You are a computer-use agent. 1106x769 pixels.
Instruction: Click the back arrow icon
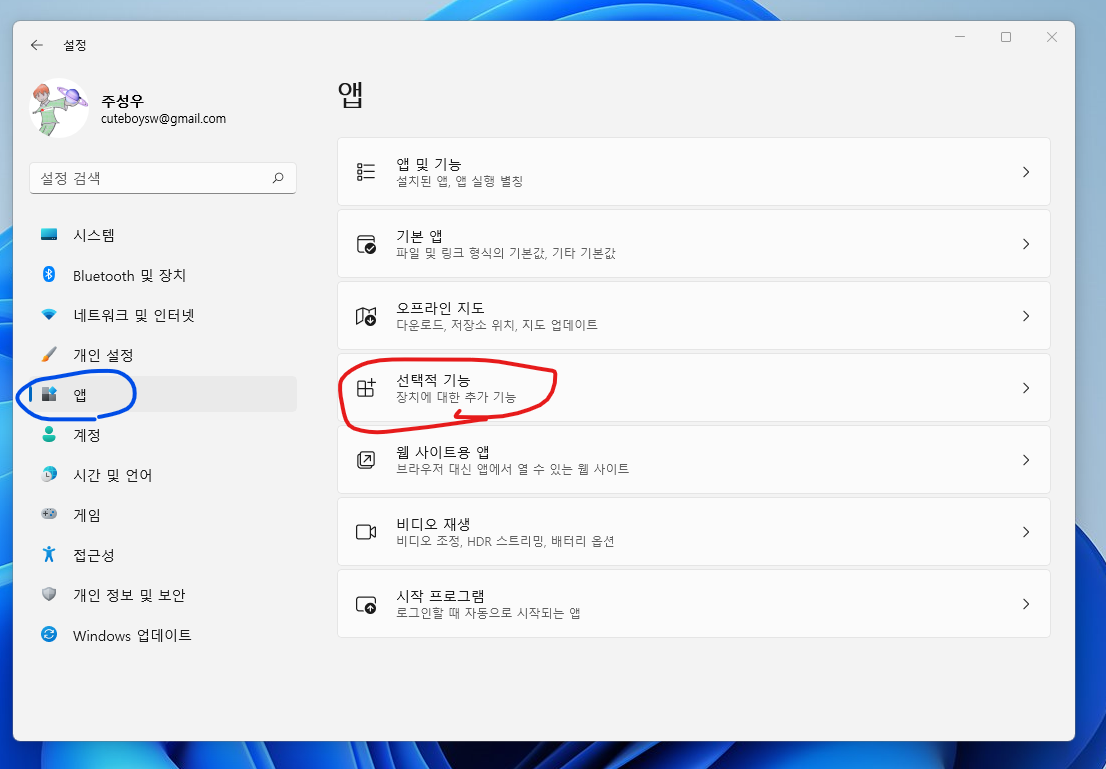coord(37,45)
